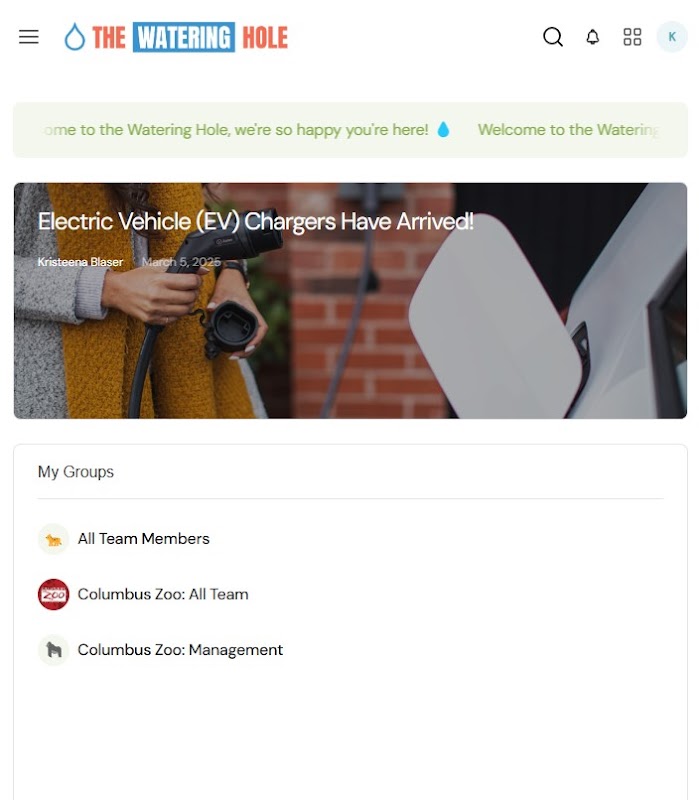Open the EV Chargers Have Arrived article

pyautogui.click(x=256, y=221)
